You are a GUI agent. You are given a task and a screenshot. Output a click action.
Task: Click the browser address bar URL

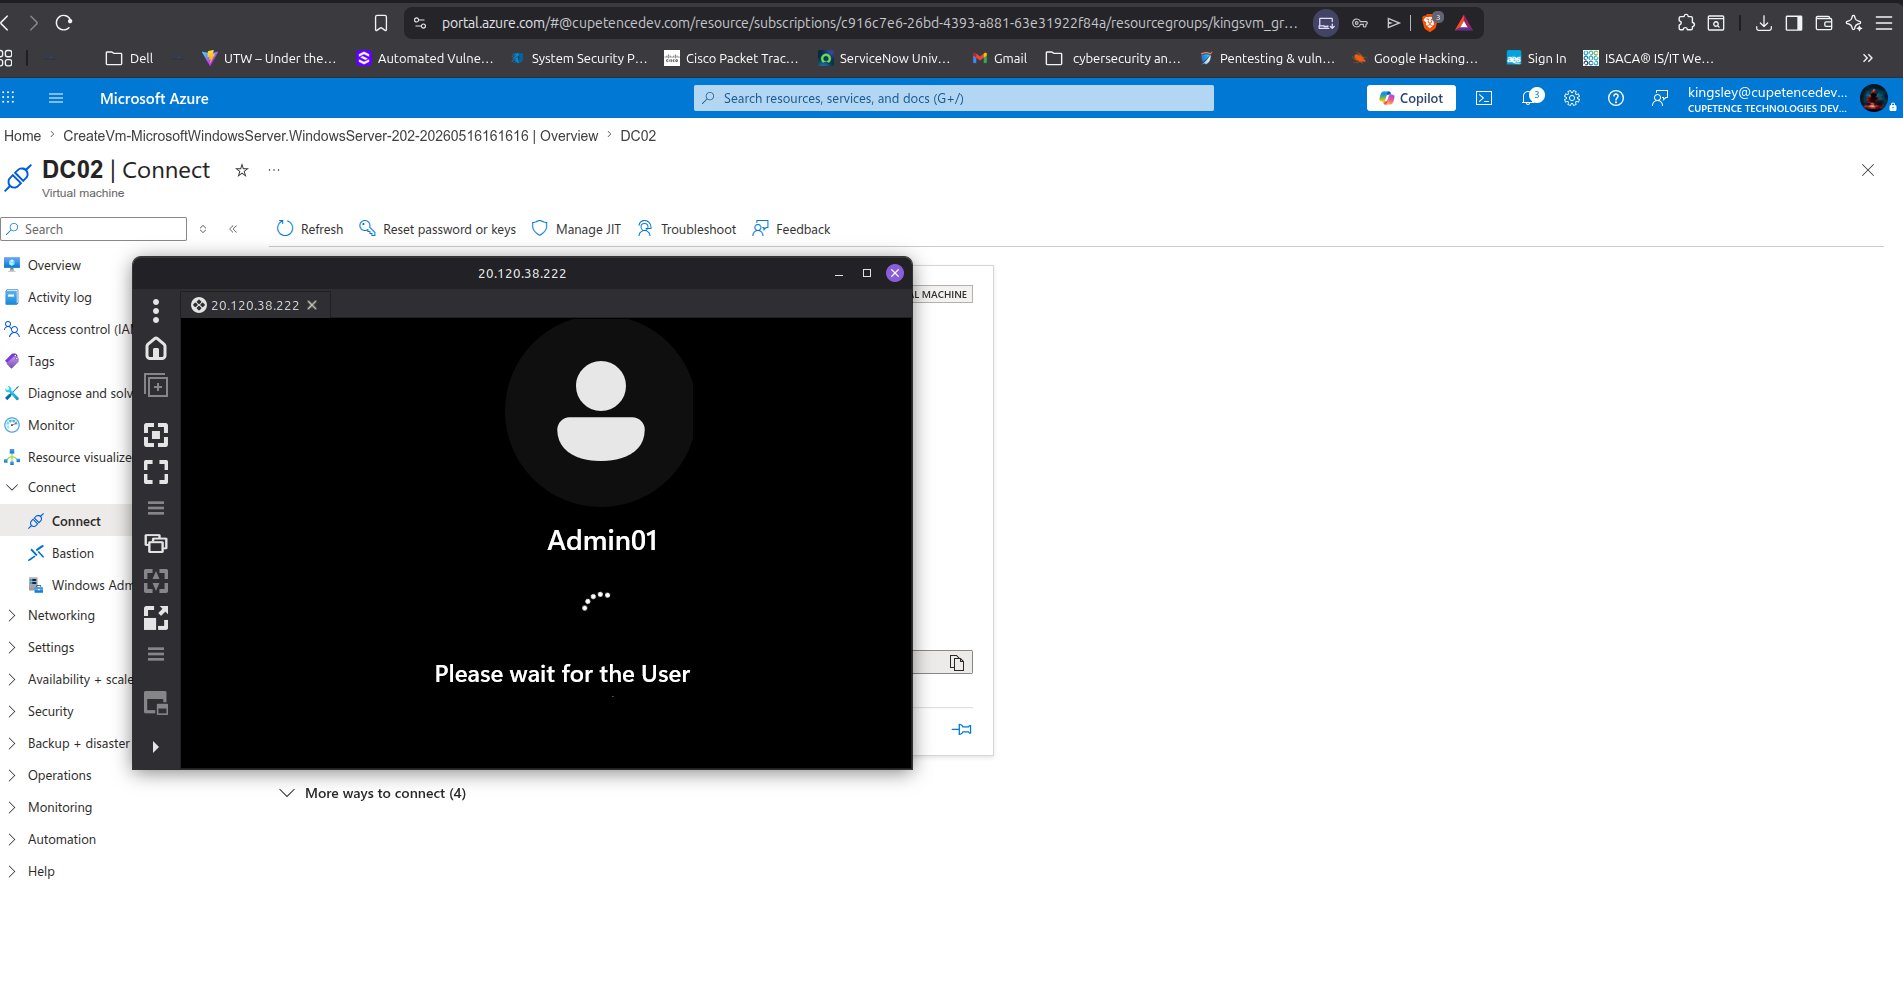pyautogui.click(x=868, y=22)
